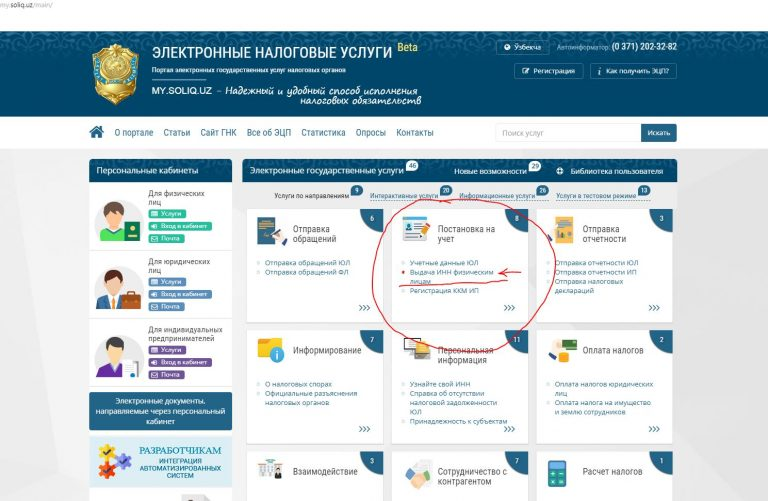Click Почта button for legal entities
Viewport: 768px width, 501px height.
(x=166, y=306)
